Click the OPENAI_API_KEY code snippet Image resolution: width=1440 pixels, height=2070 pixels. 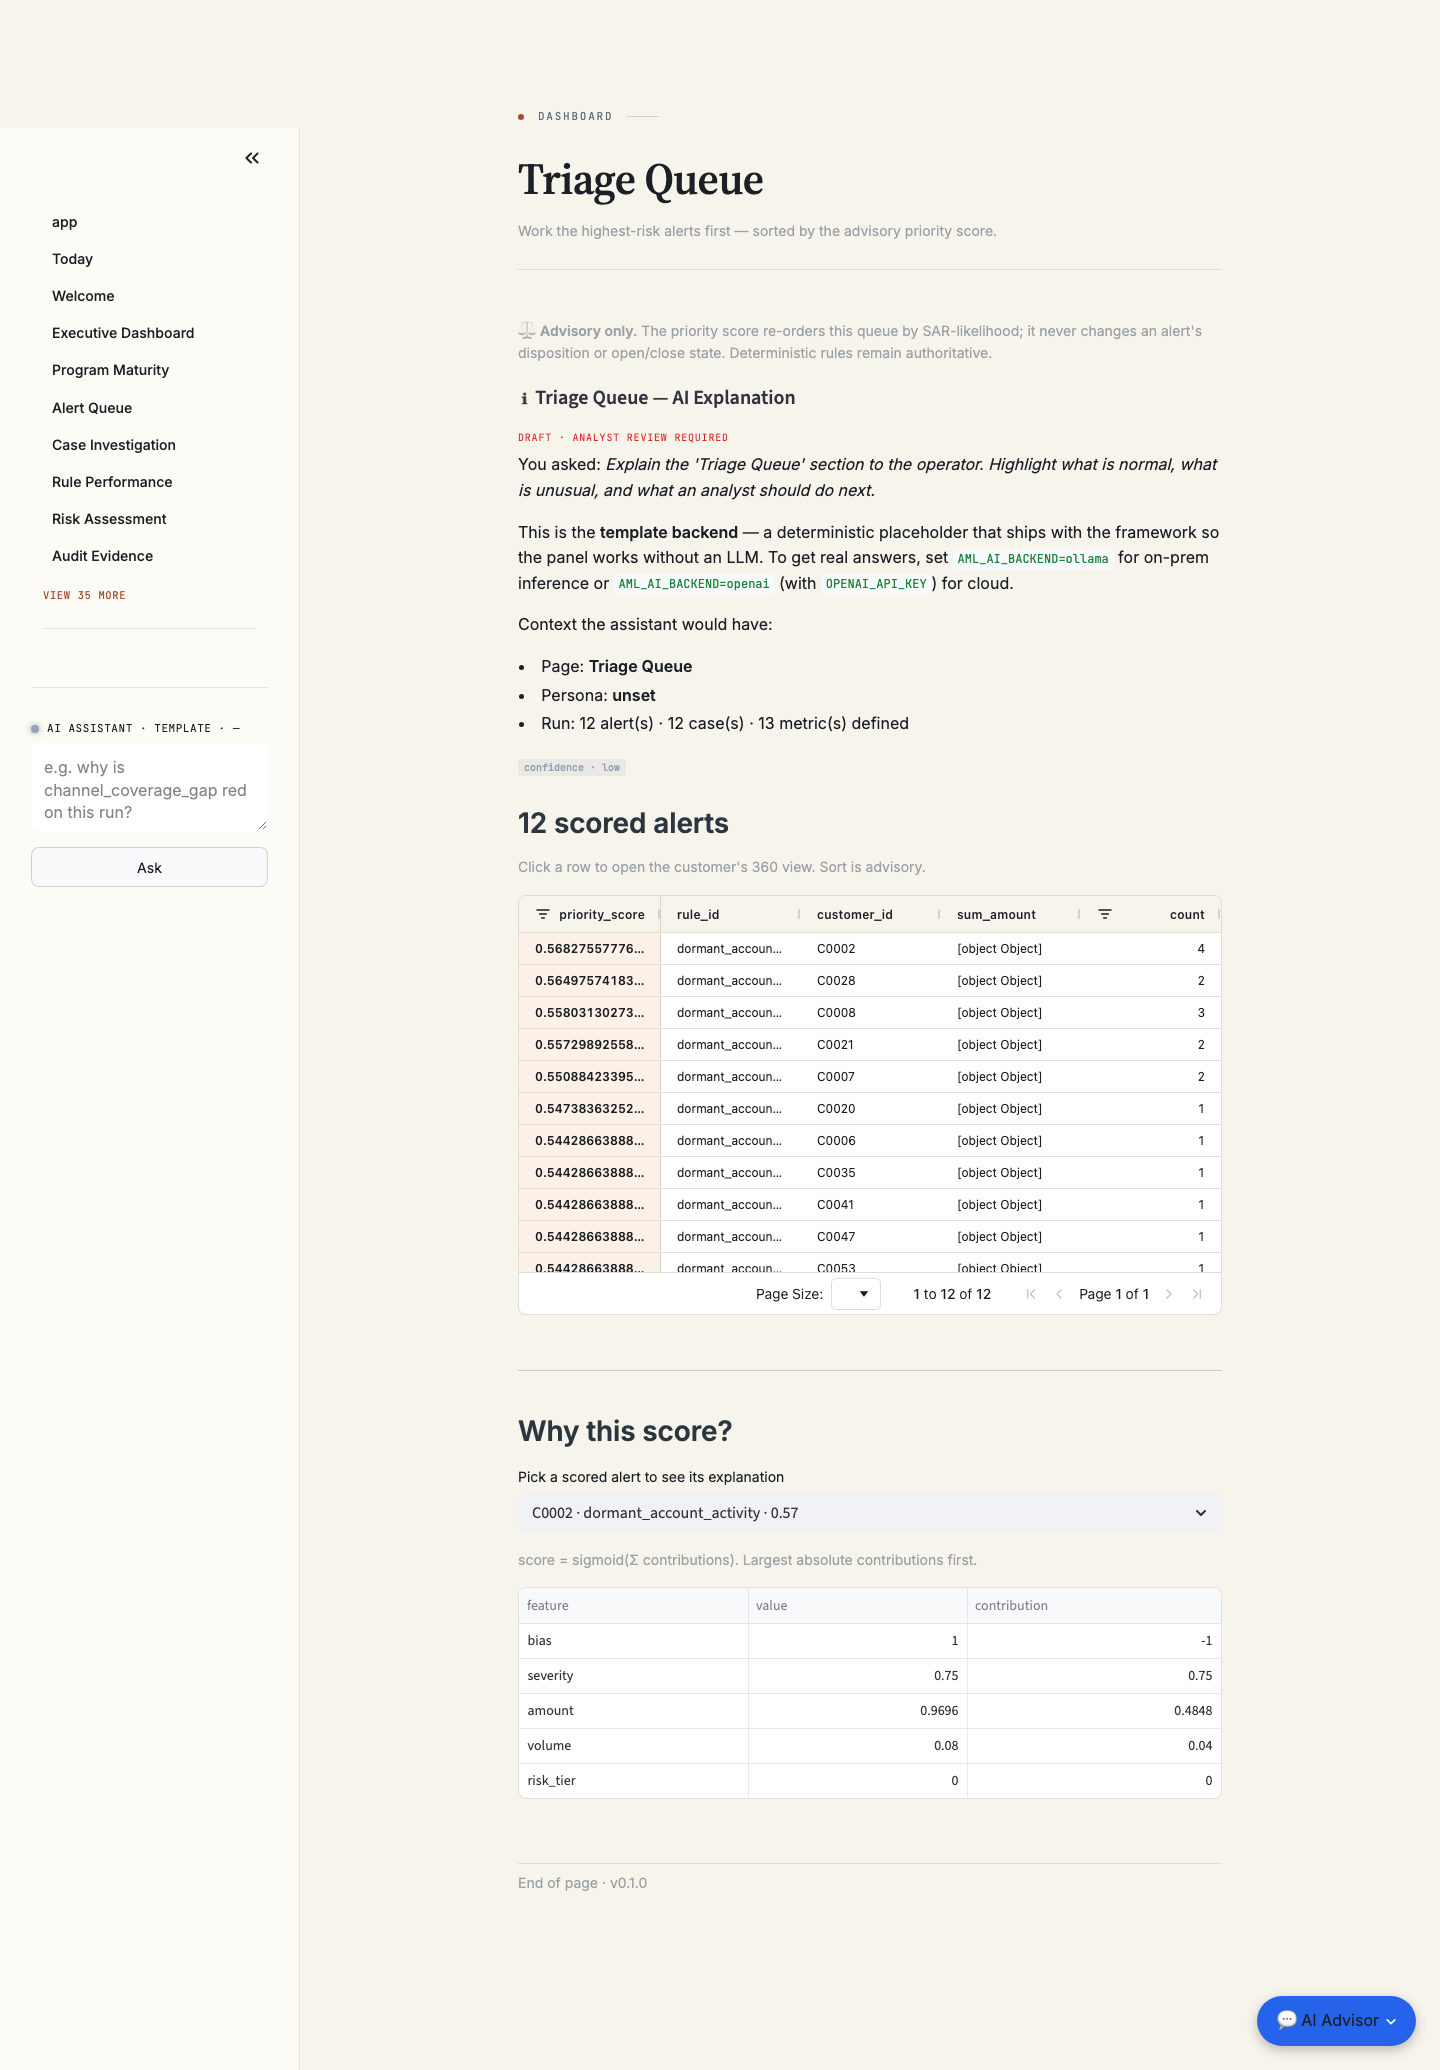point(876,584)
